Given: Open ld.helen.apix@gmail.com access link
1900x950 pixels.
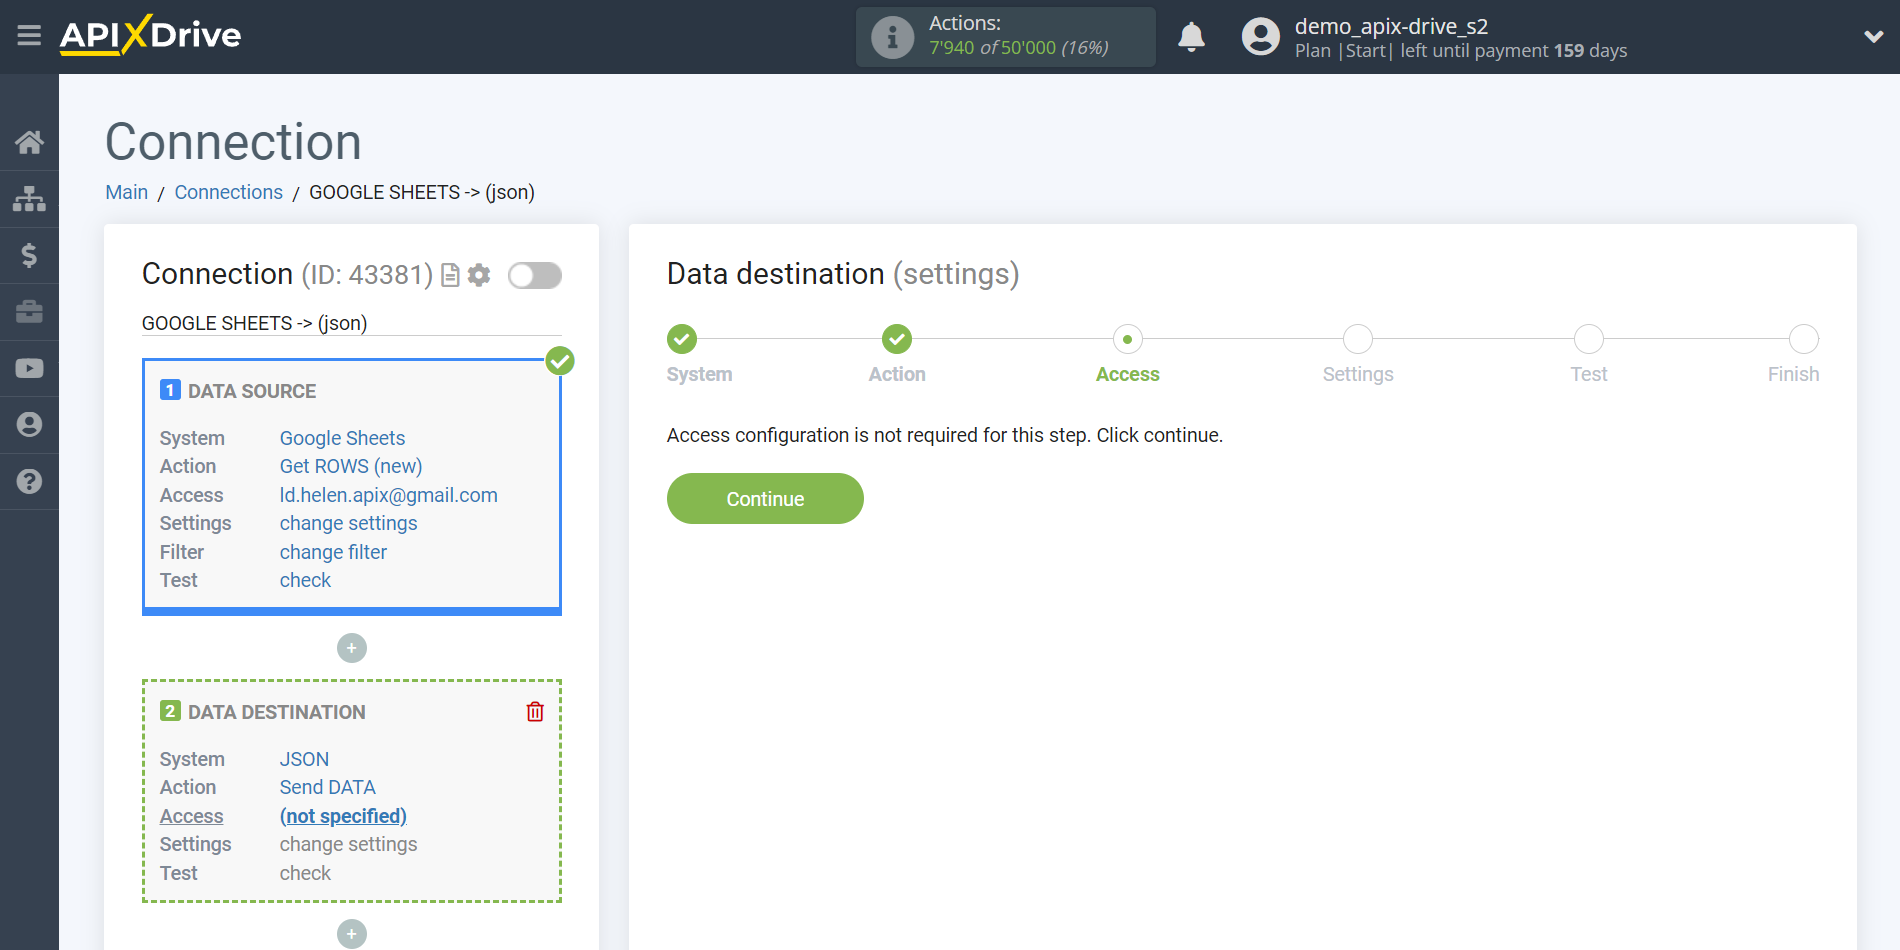Looking at the screenshot, I should tap(389, 495).
